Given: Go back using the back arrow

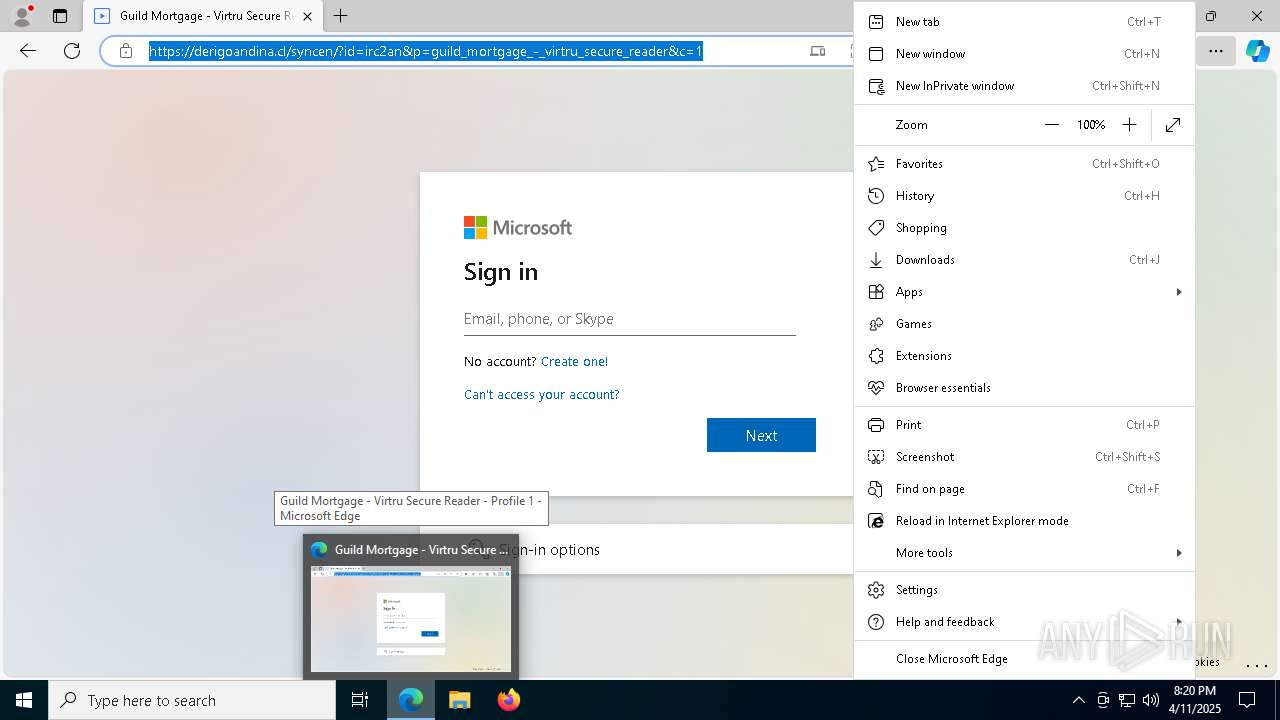Looking at the screenshot, I should point(28,51).
